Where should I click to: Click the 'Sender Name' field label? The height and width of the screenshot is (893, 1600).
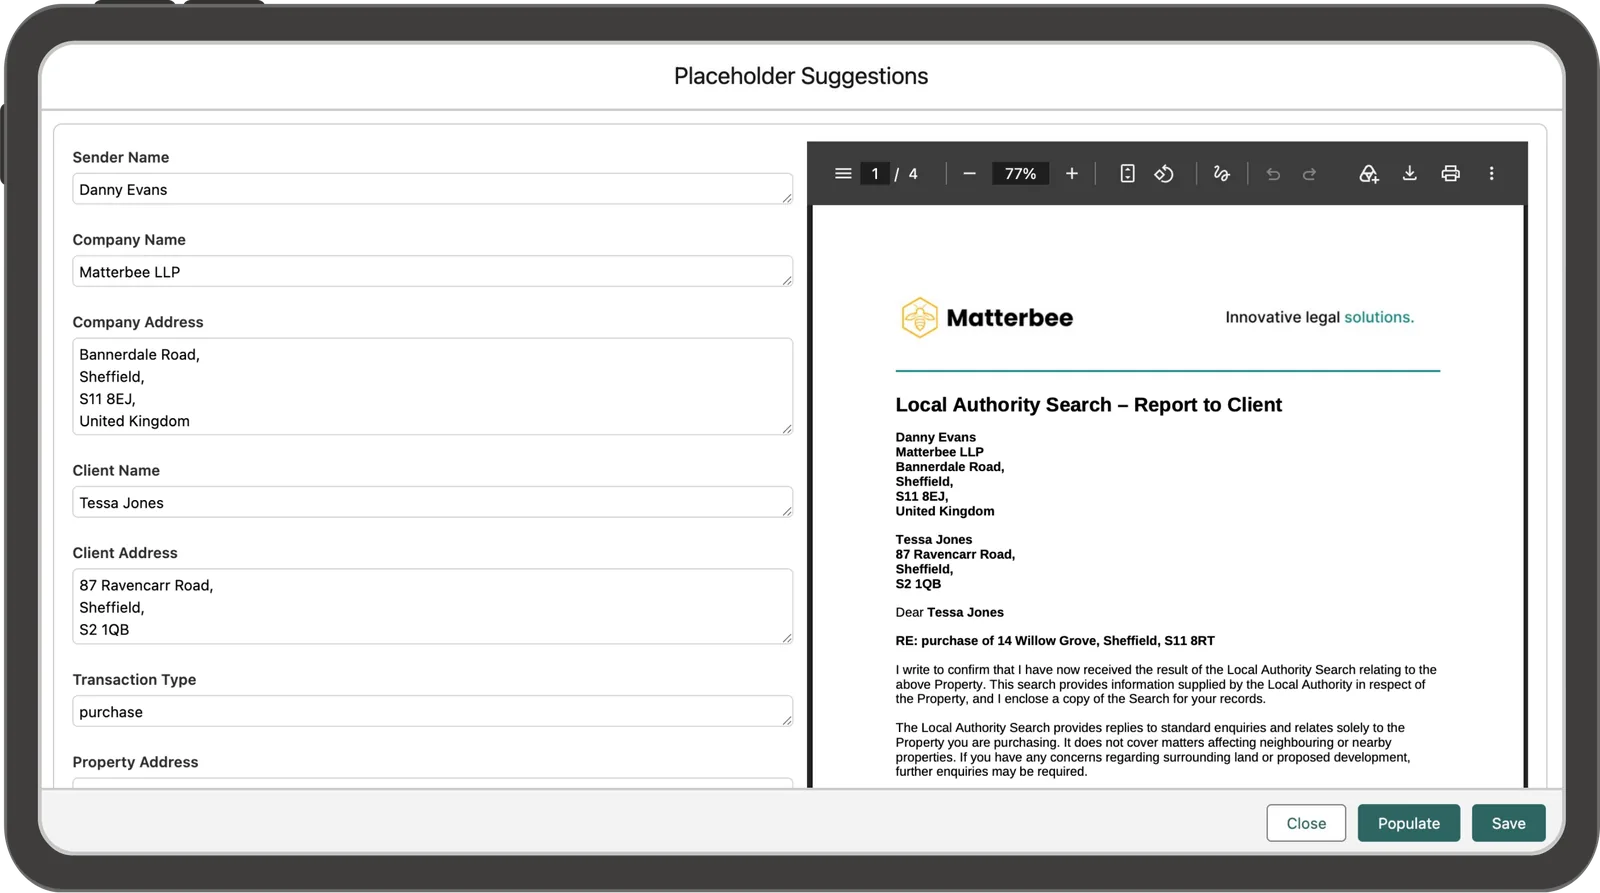click(121, 157)
